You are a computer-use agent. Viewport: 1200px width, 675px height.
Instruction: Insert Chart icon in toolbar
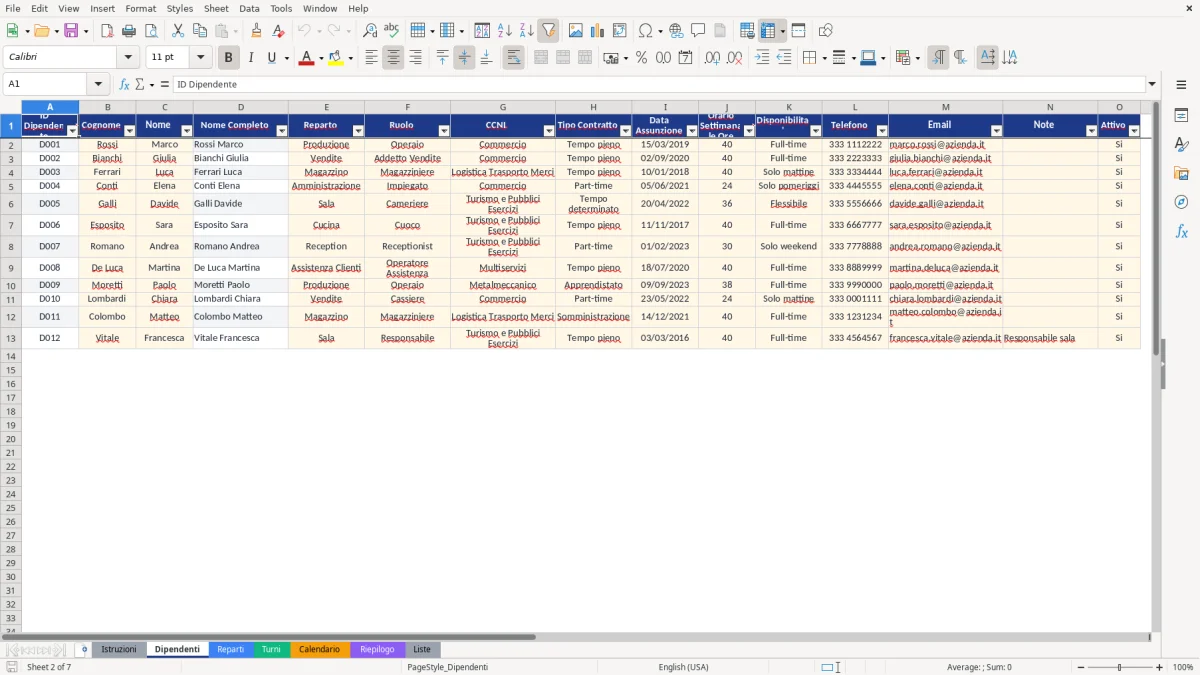click(x=597, y=31)
